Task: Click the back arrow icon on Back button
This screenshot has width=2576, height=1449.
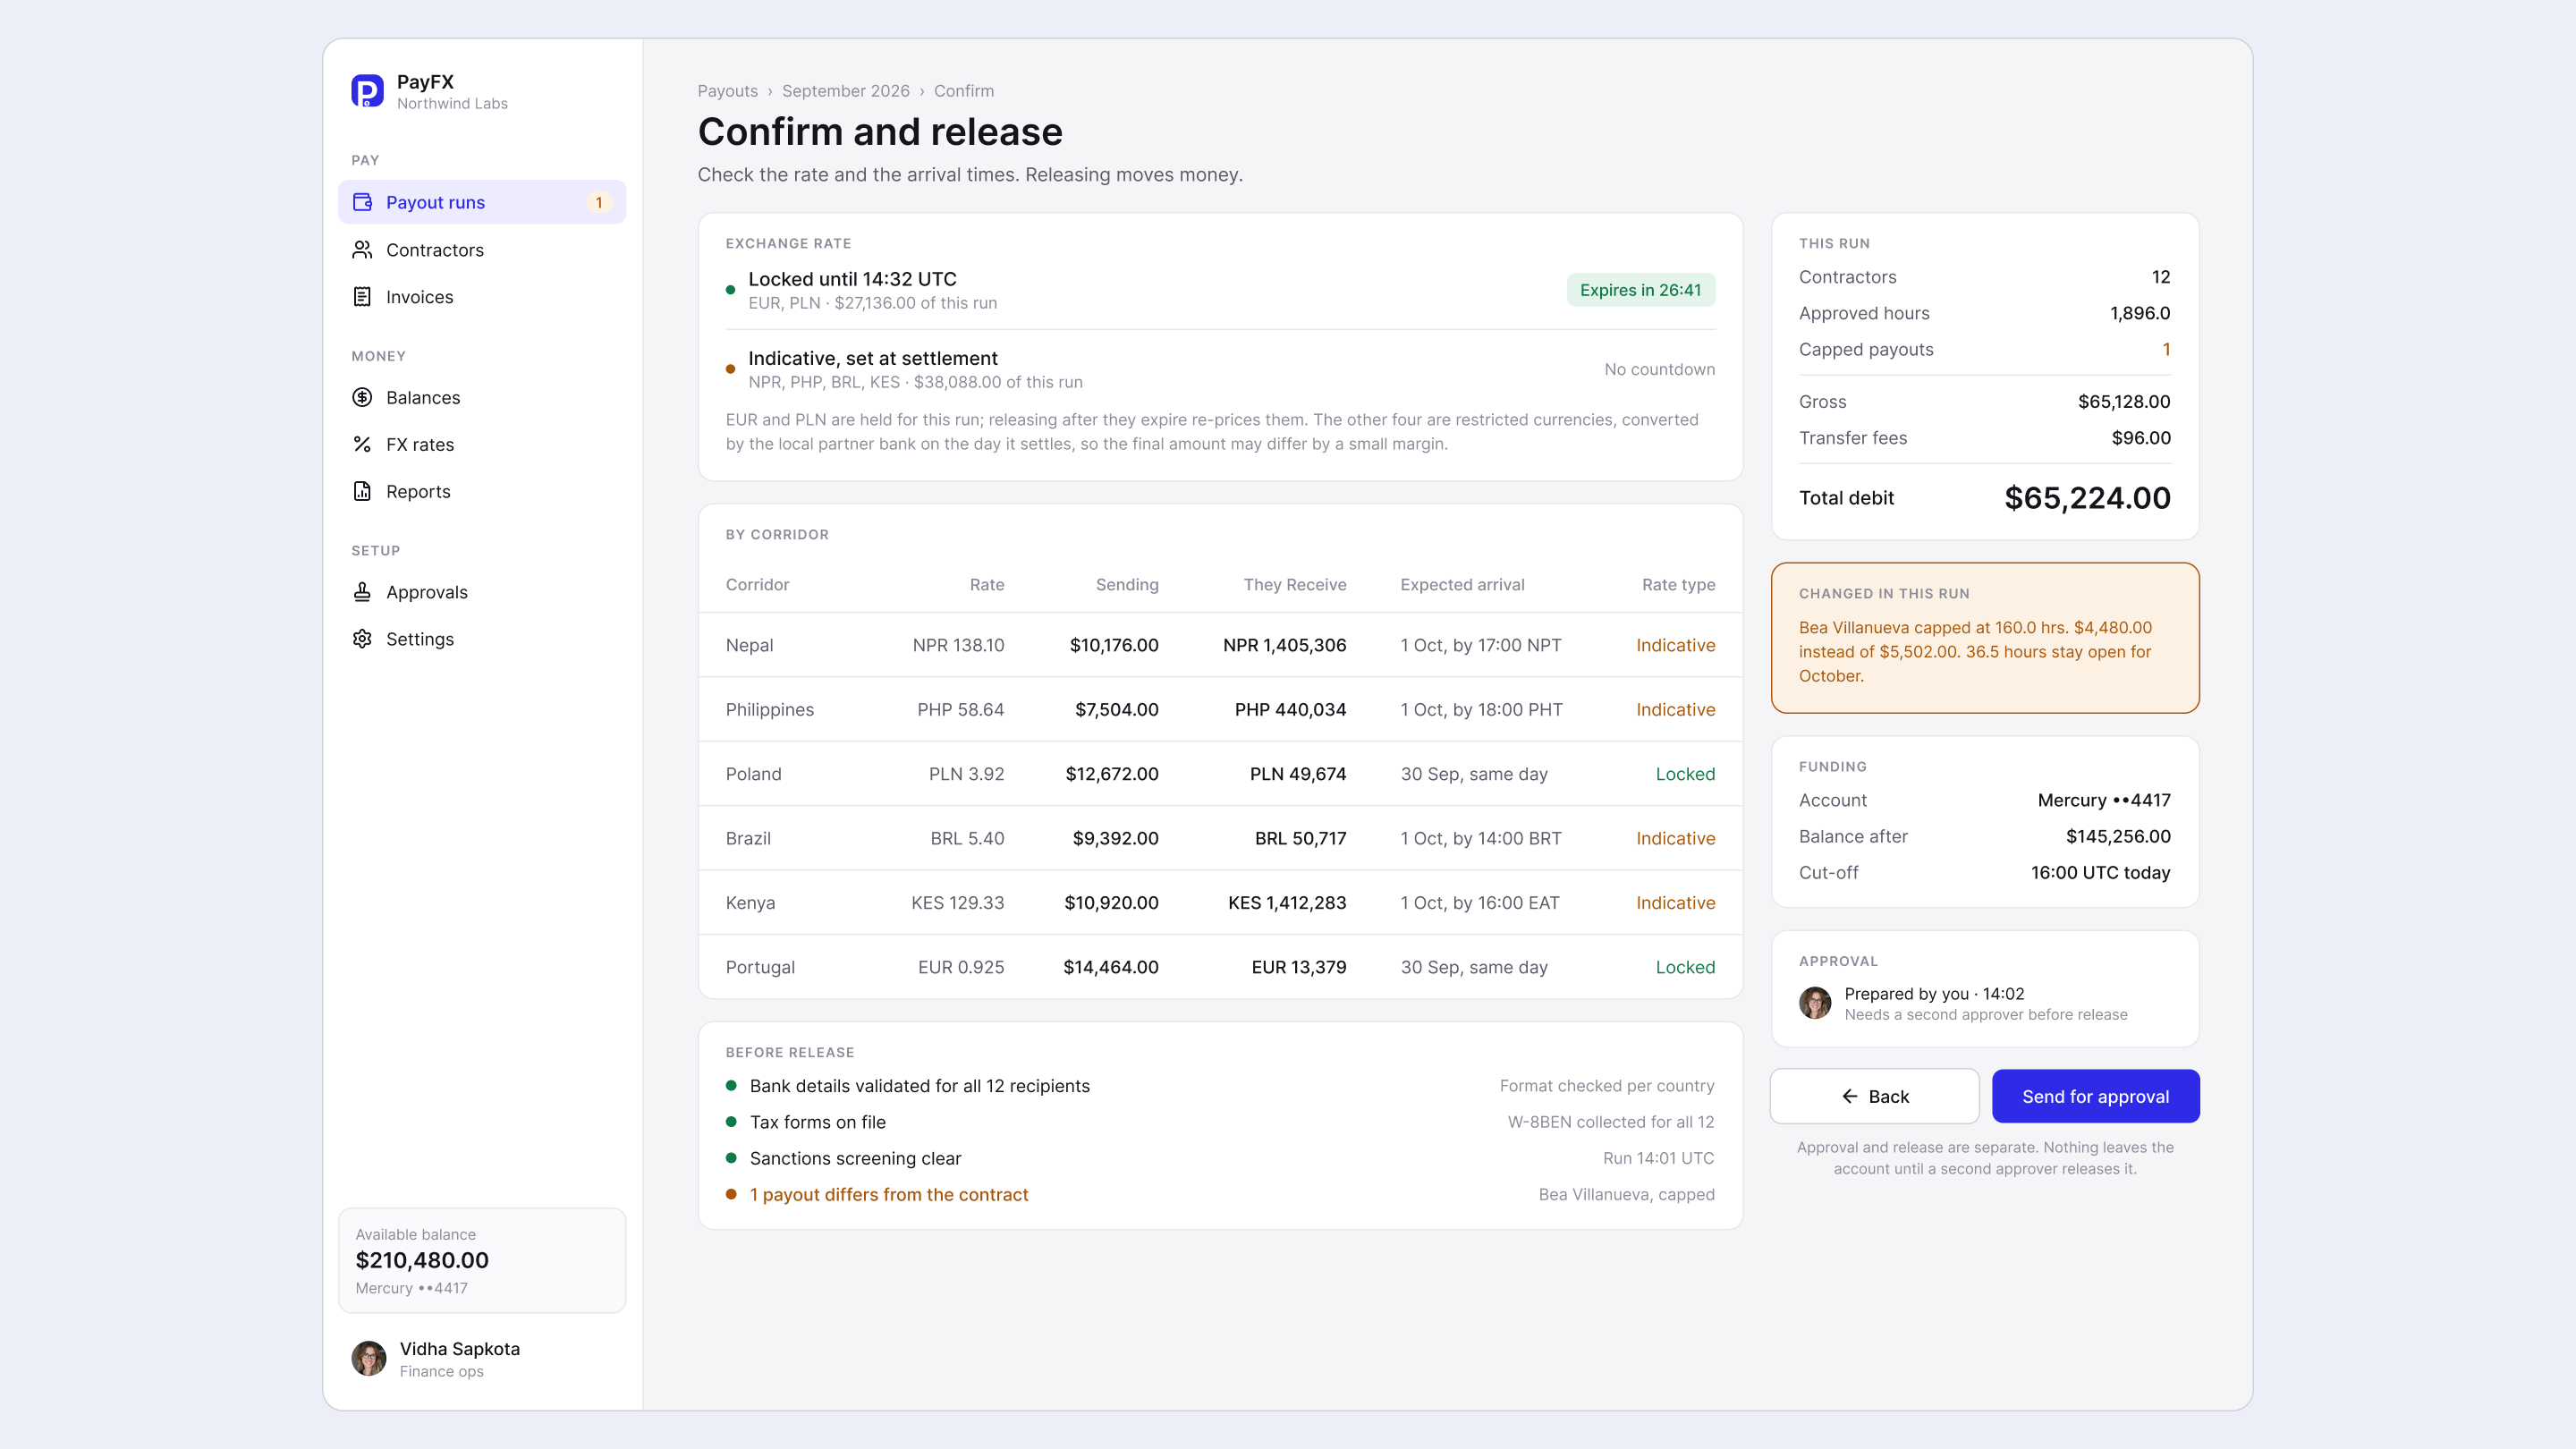Action: 1850,1097
